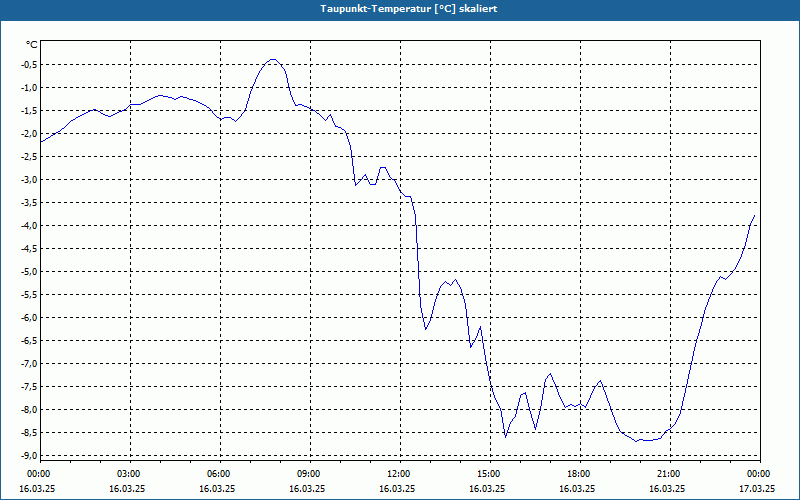Select the 16.03.25 date under 09:00
The image size is (800, 500).
point(307,488)
